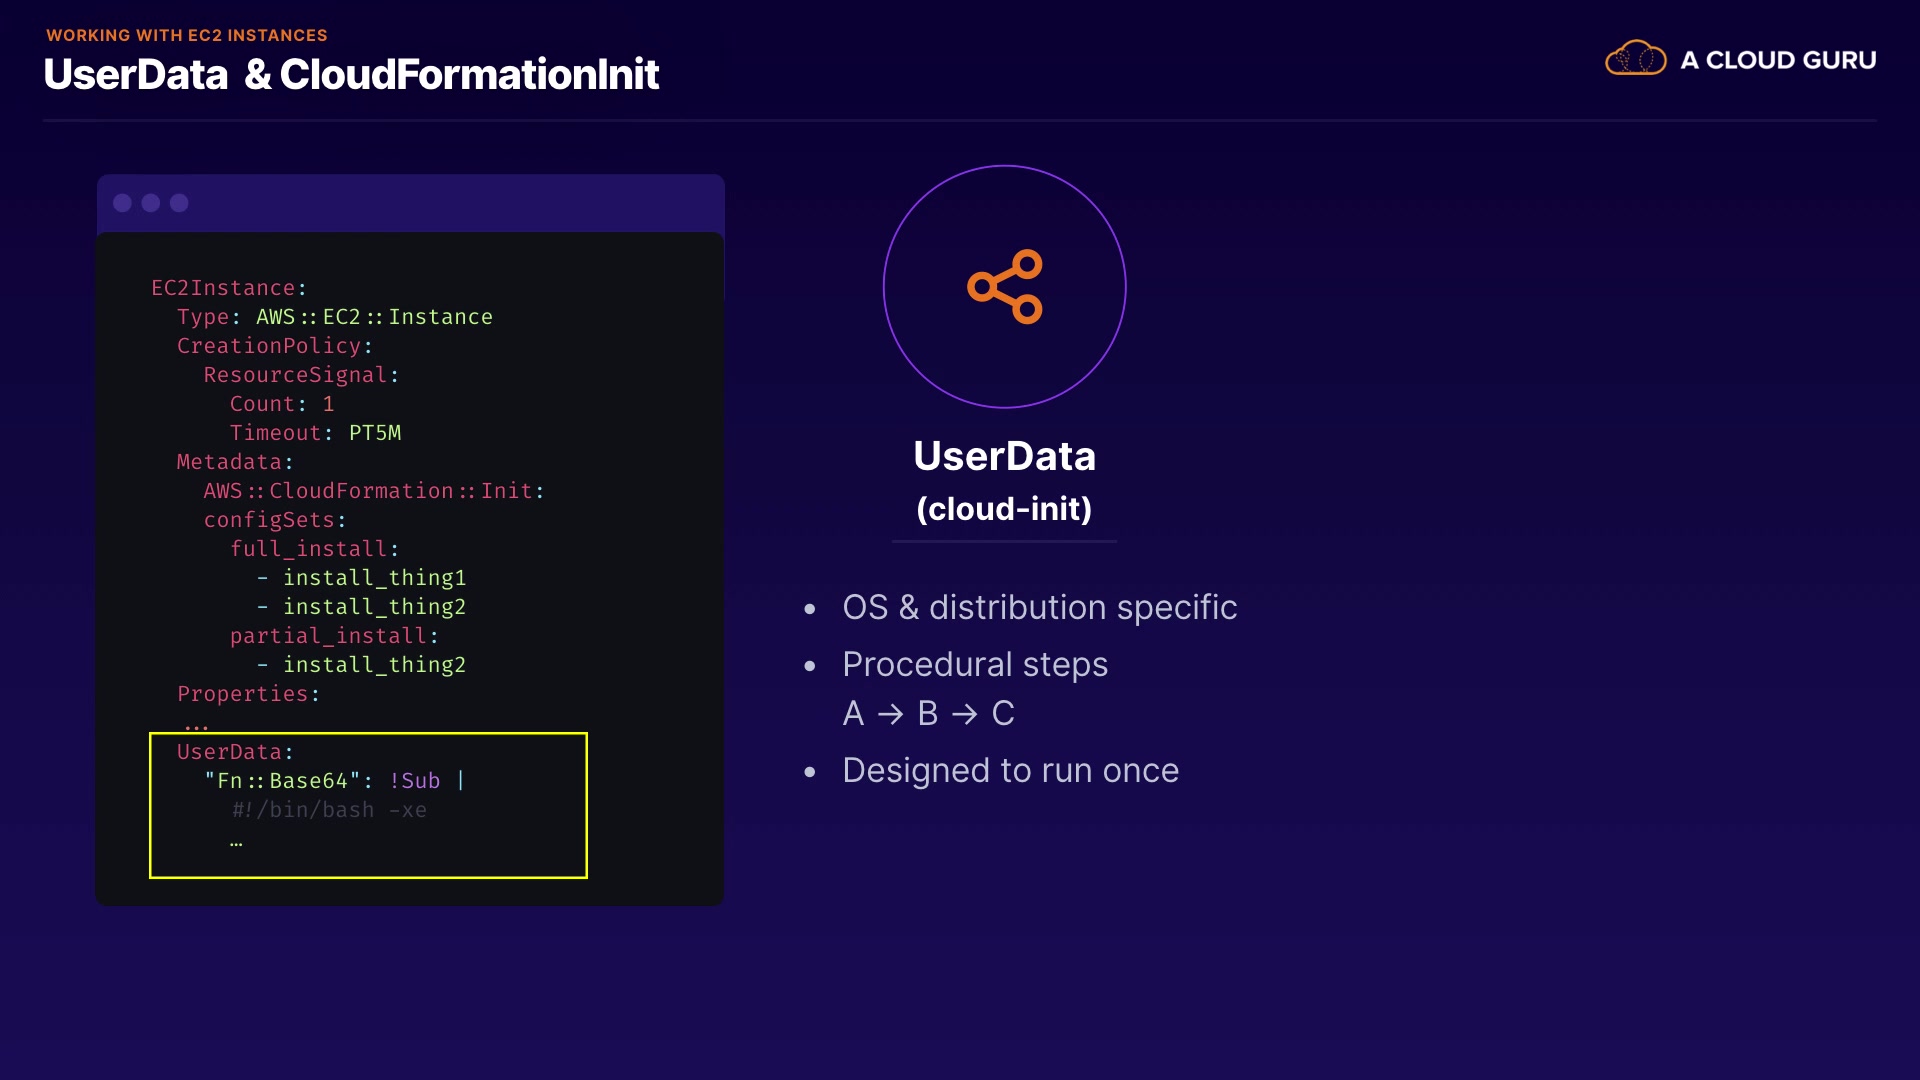Click the UserData: key in highlighted box
The width and height of the screenshot is (1920, 1080).
[x=235, y=752]
